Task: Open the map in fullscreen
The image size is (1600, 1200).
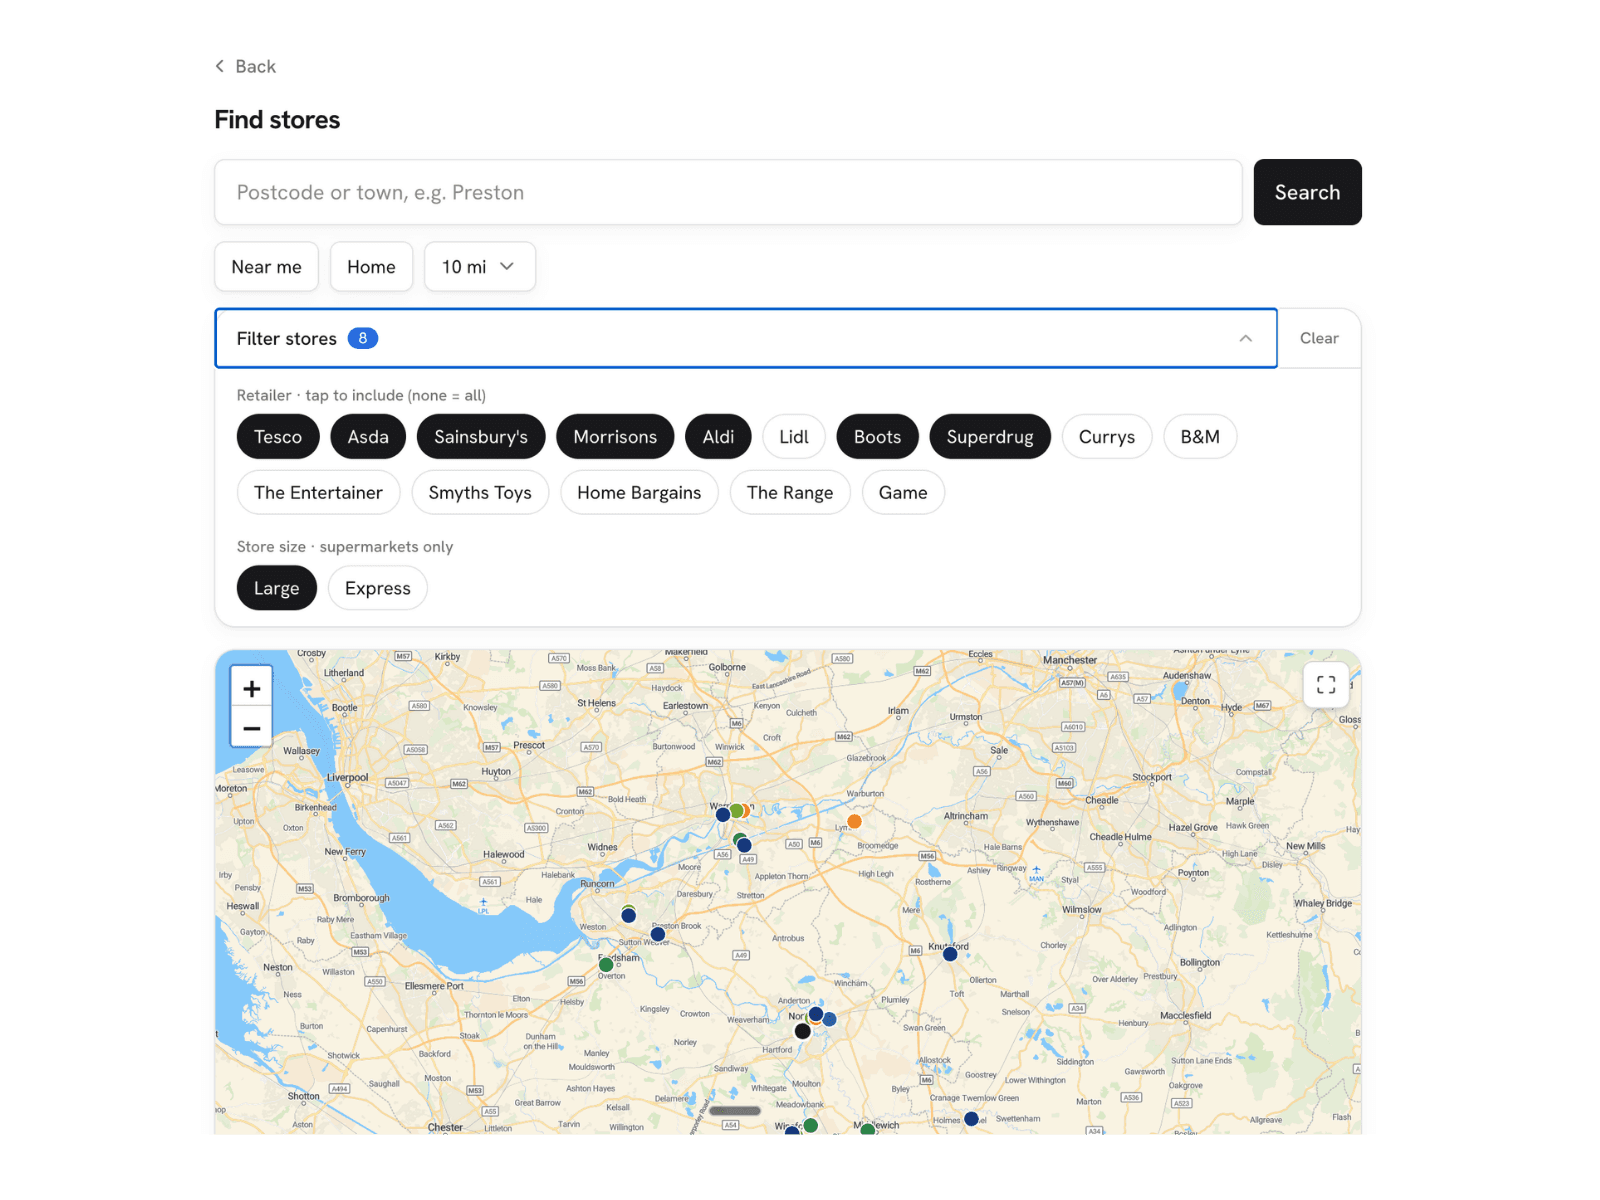Action: pos(1326,685)
